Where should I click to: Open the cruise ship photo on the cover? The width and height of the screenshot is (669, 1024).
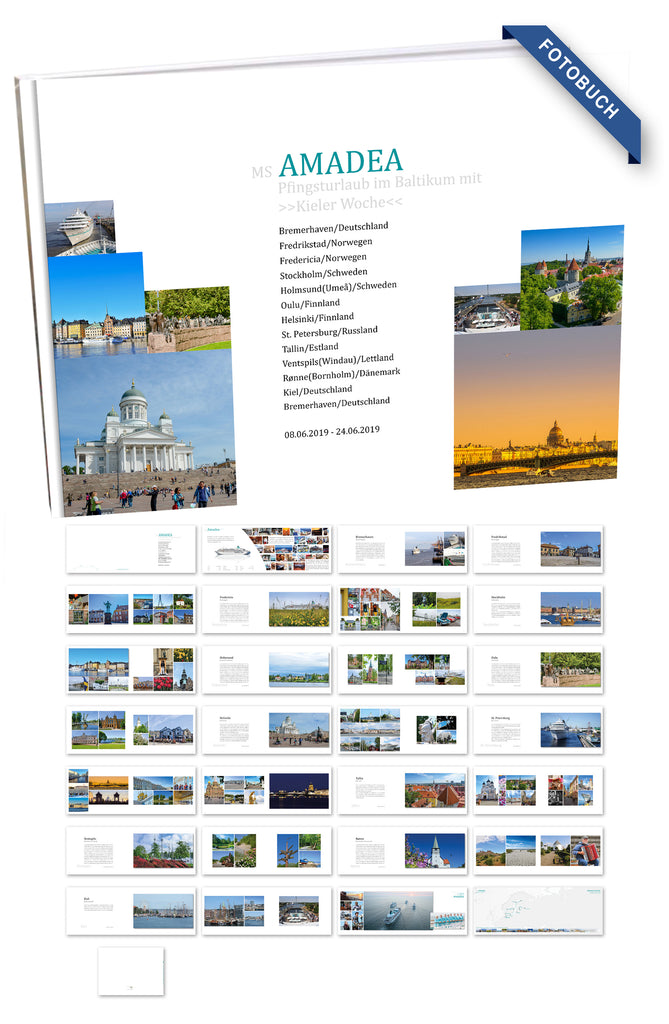[78, 227]
